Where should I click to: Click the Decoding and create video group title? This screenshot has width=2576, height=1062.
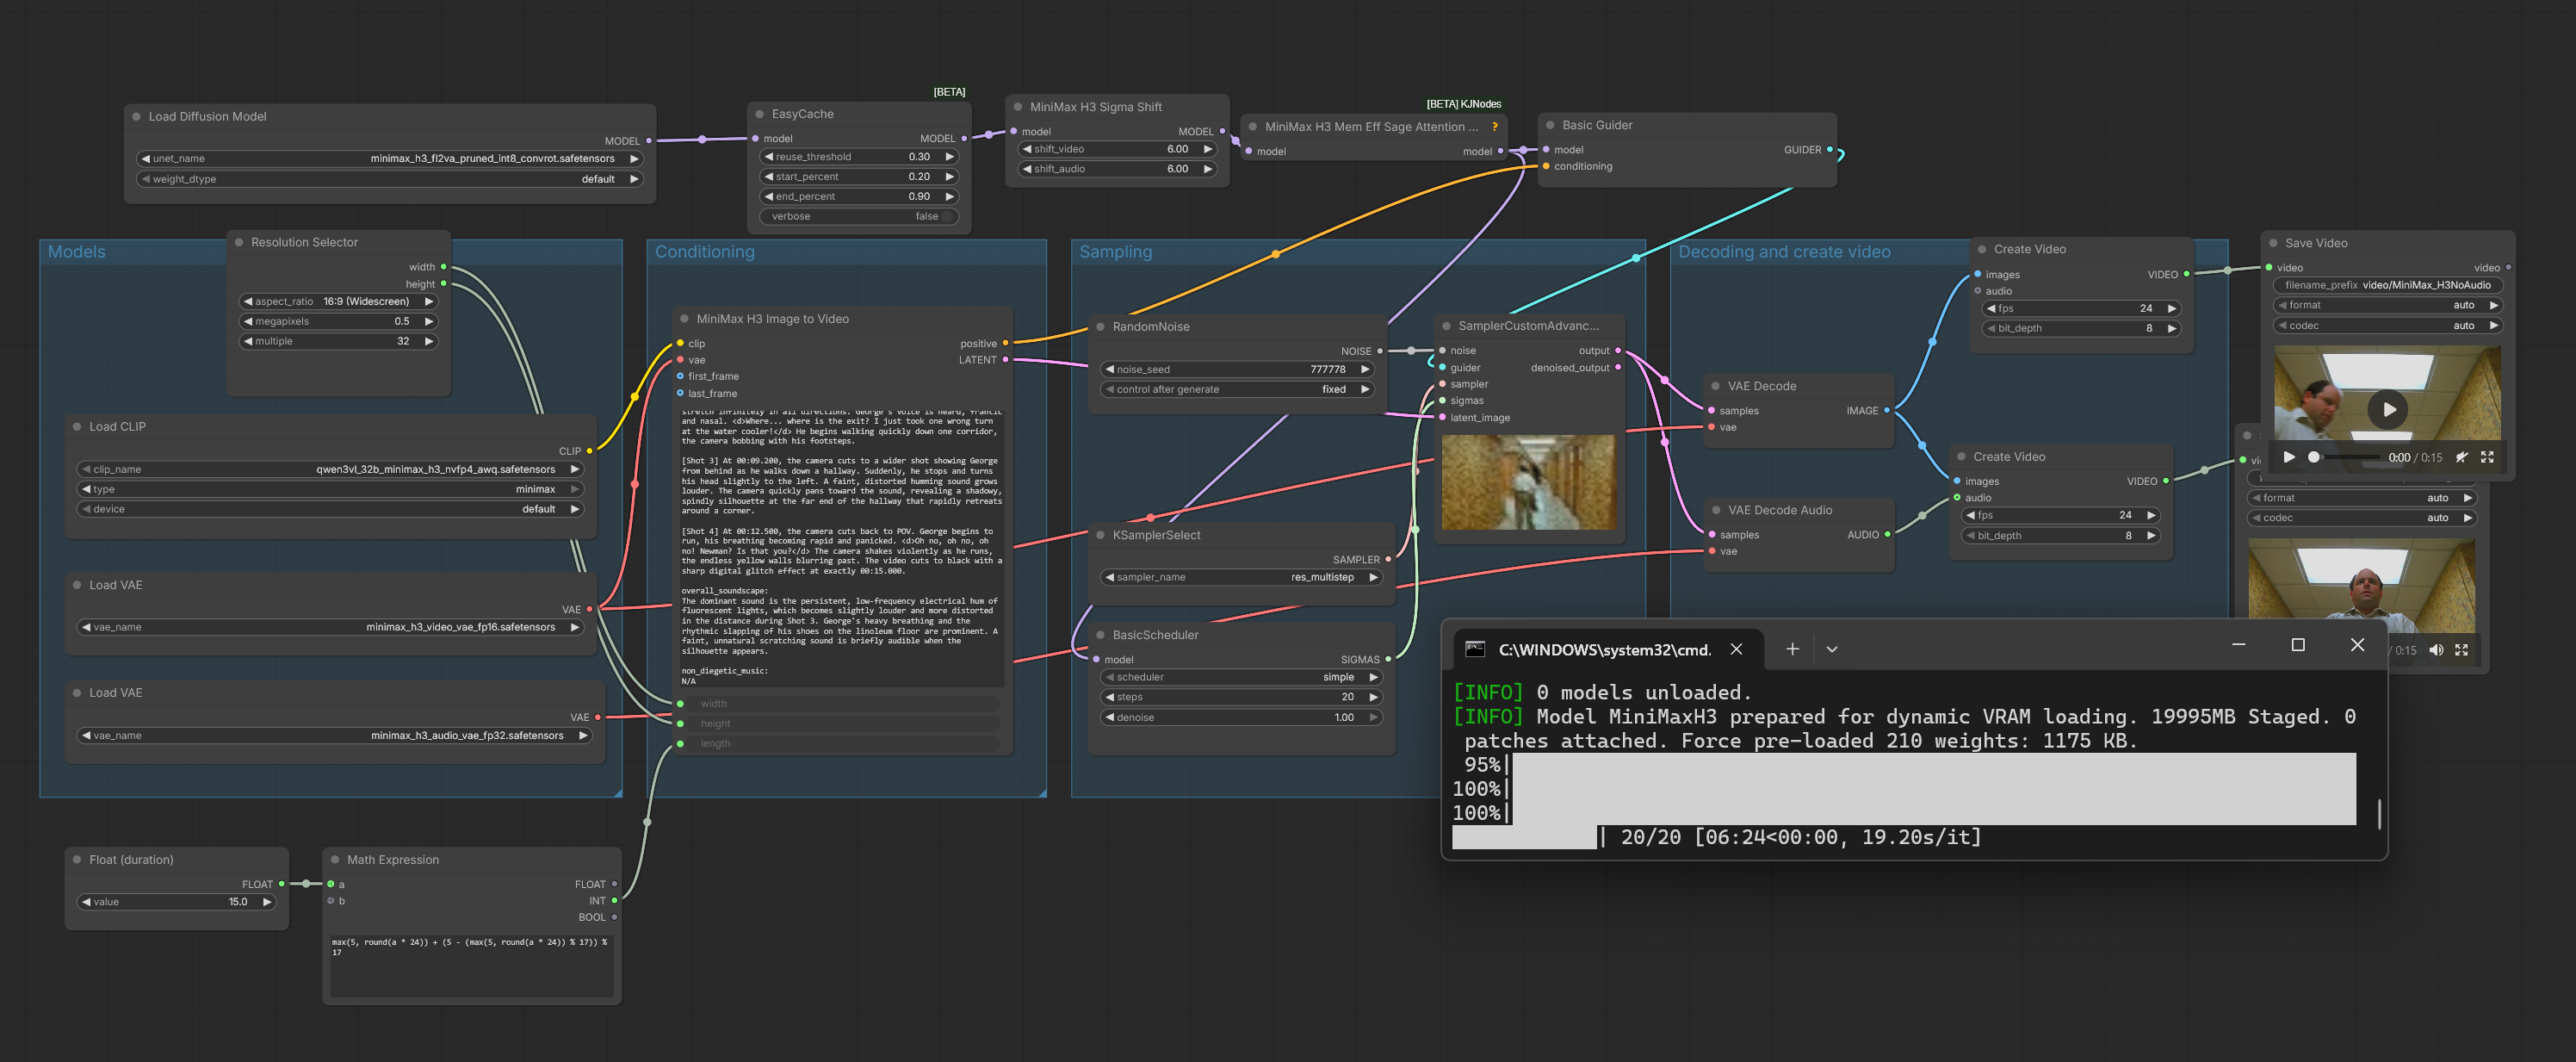pyautogui.click(x=1784, y=252)
